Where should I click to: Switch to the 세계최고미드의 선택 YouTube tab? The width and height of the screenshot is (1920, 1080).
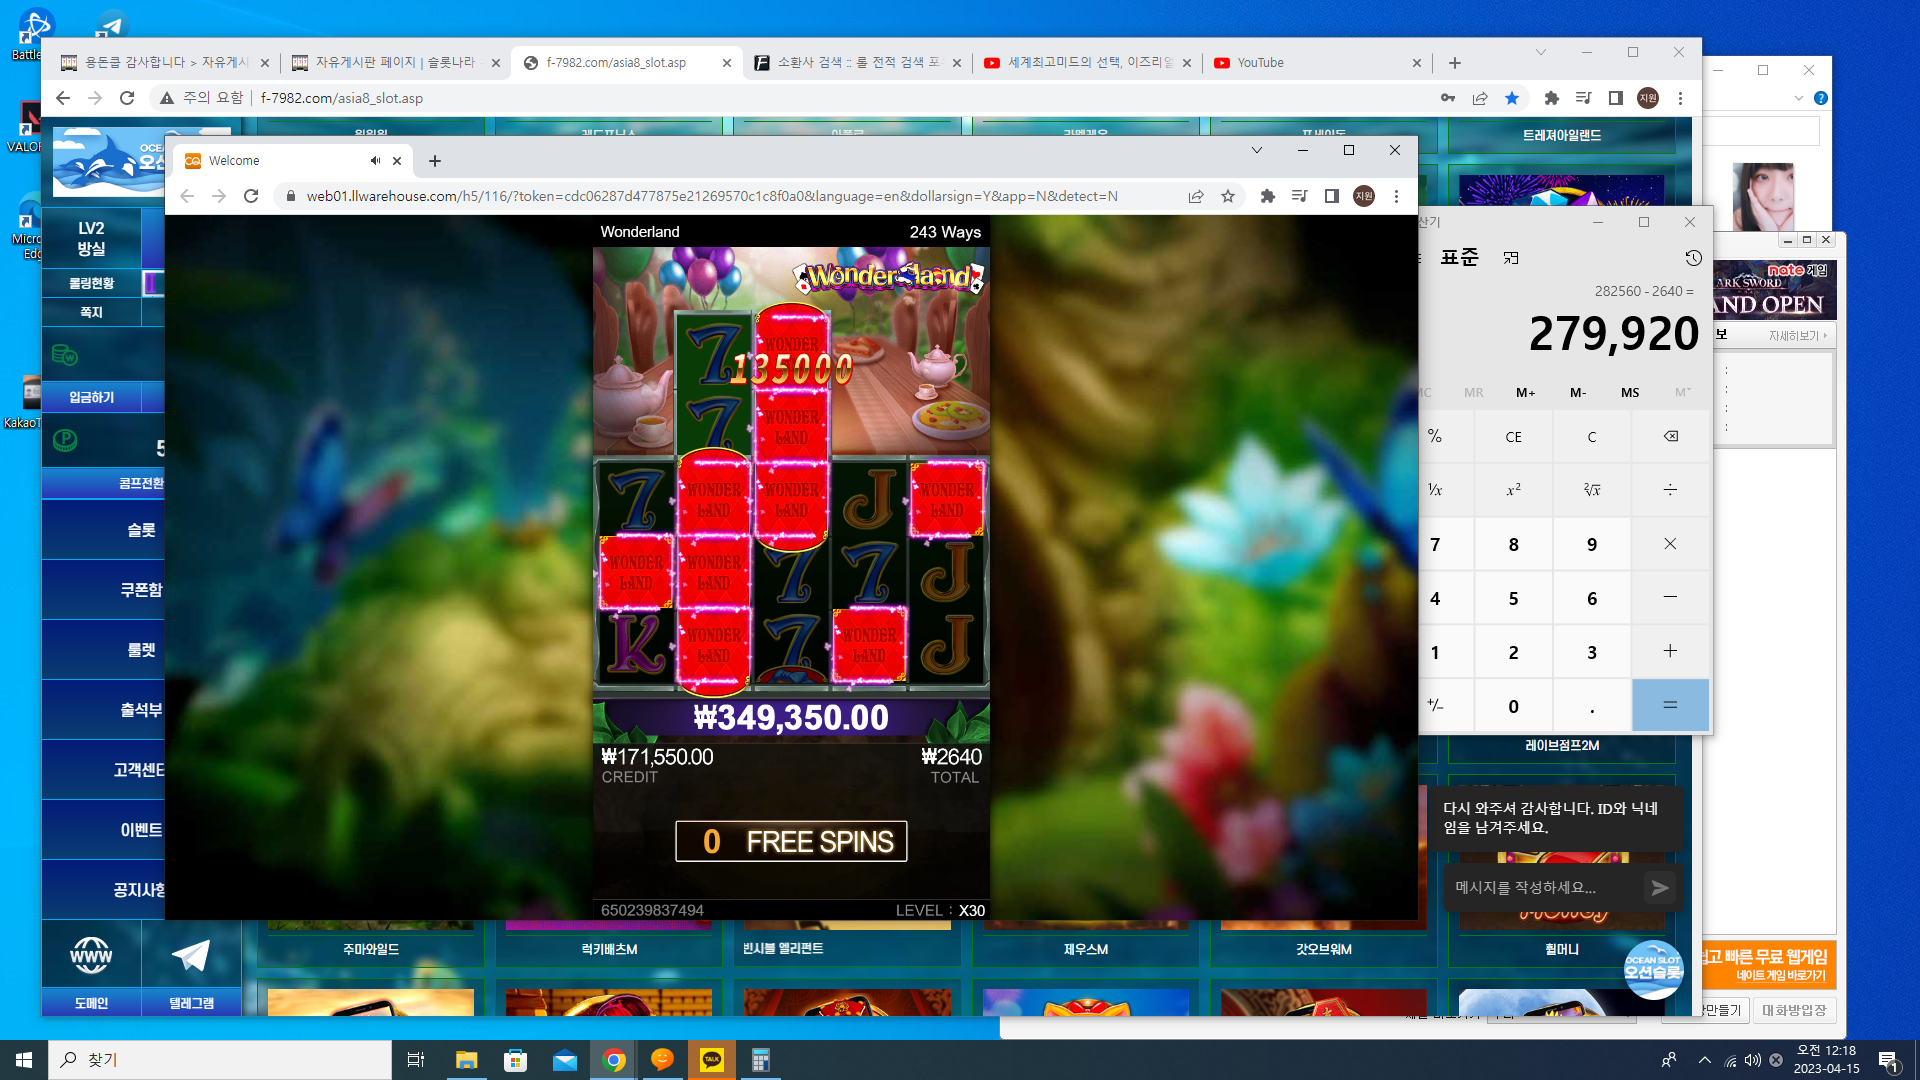point(1086,63)
